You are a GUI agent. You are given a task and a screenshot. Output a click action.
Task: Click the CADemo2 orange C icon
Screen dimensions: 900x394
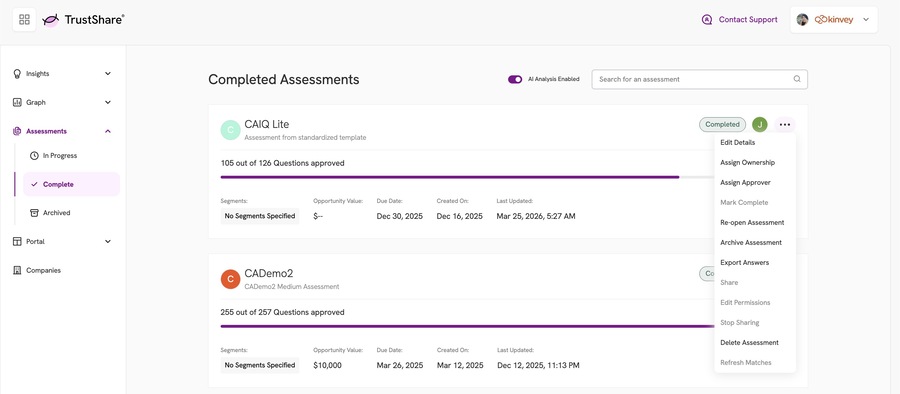tap(230, 279)
